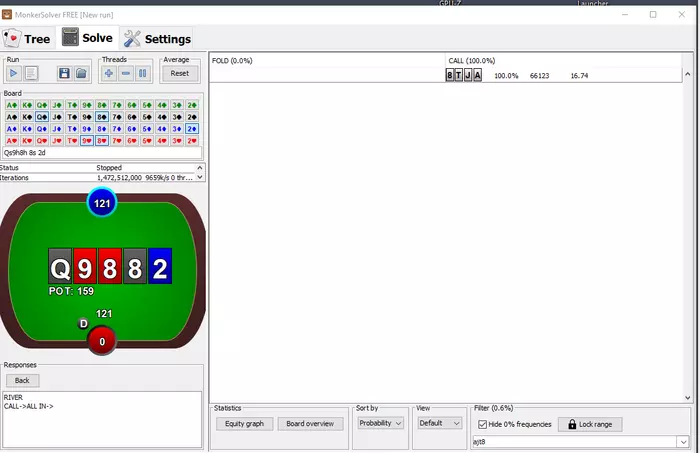Screen dimensions: 700x453
Task: Click the board text field Qs9h8h 8s 2d
Action: click(x=102, y=153)
